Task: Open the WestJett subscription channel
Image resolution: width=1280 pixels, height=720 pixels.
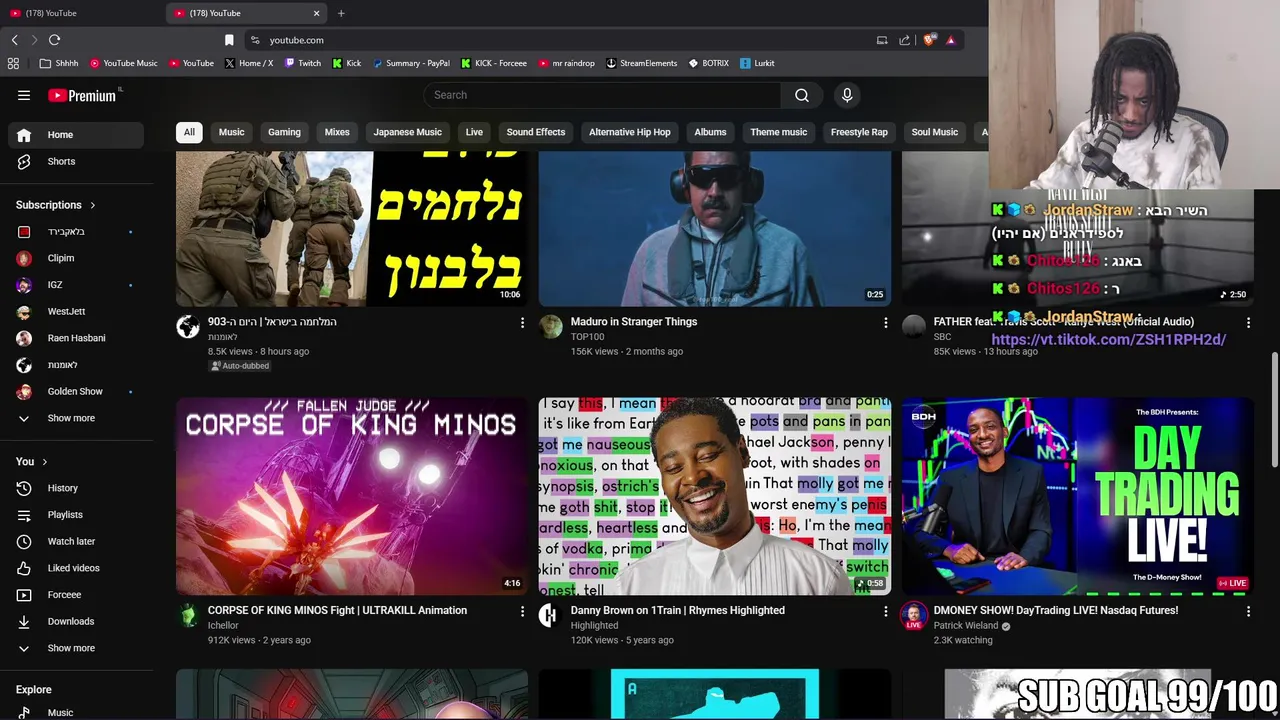Action: (x=78, y=311)
